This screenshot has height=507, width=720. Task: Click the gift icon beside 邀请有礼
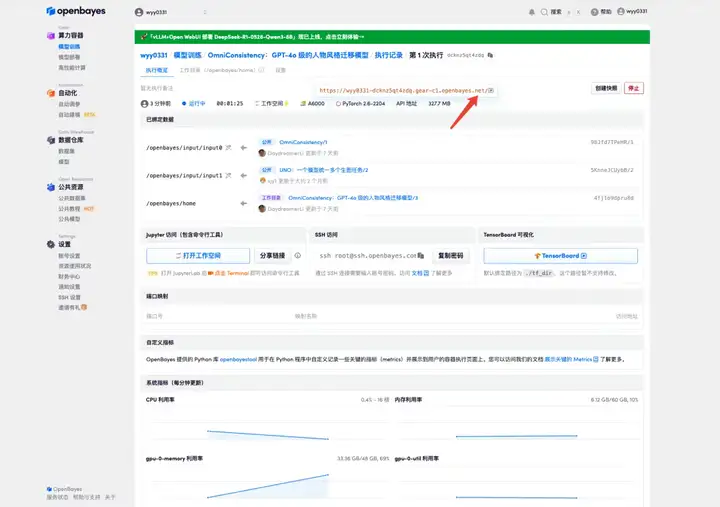point(84,307)
